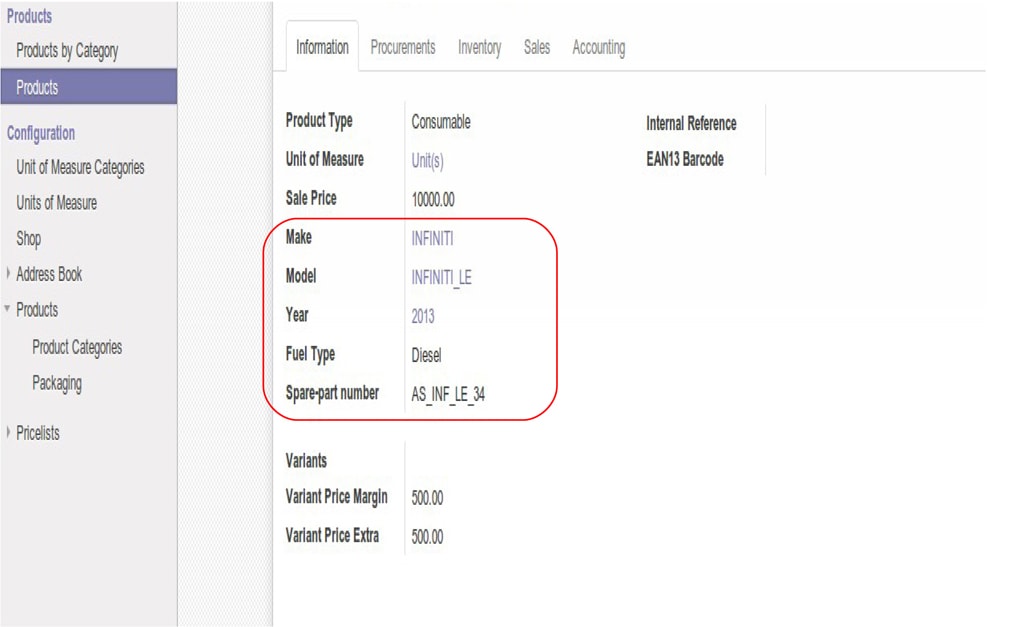Open Pricelists menu item
The height and width of the screenshot is (627, 1015).
[38, 433]
